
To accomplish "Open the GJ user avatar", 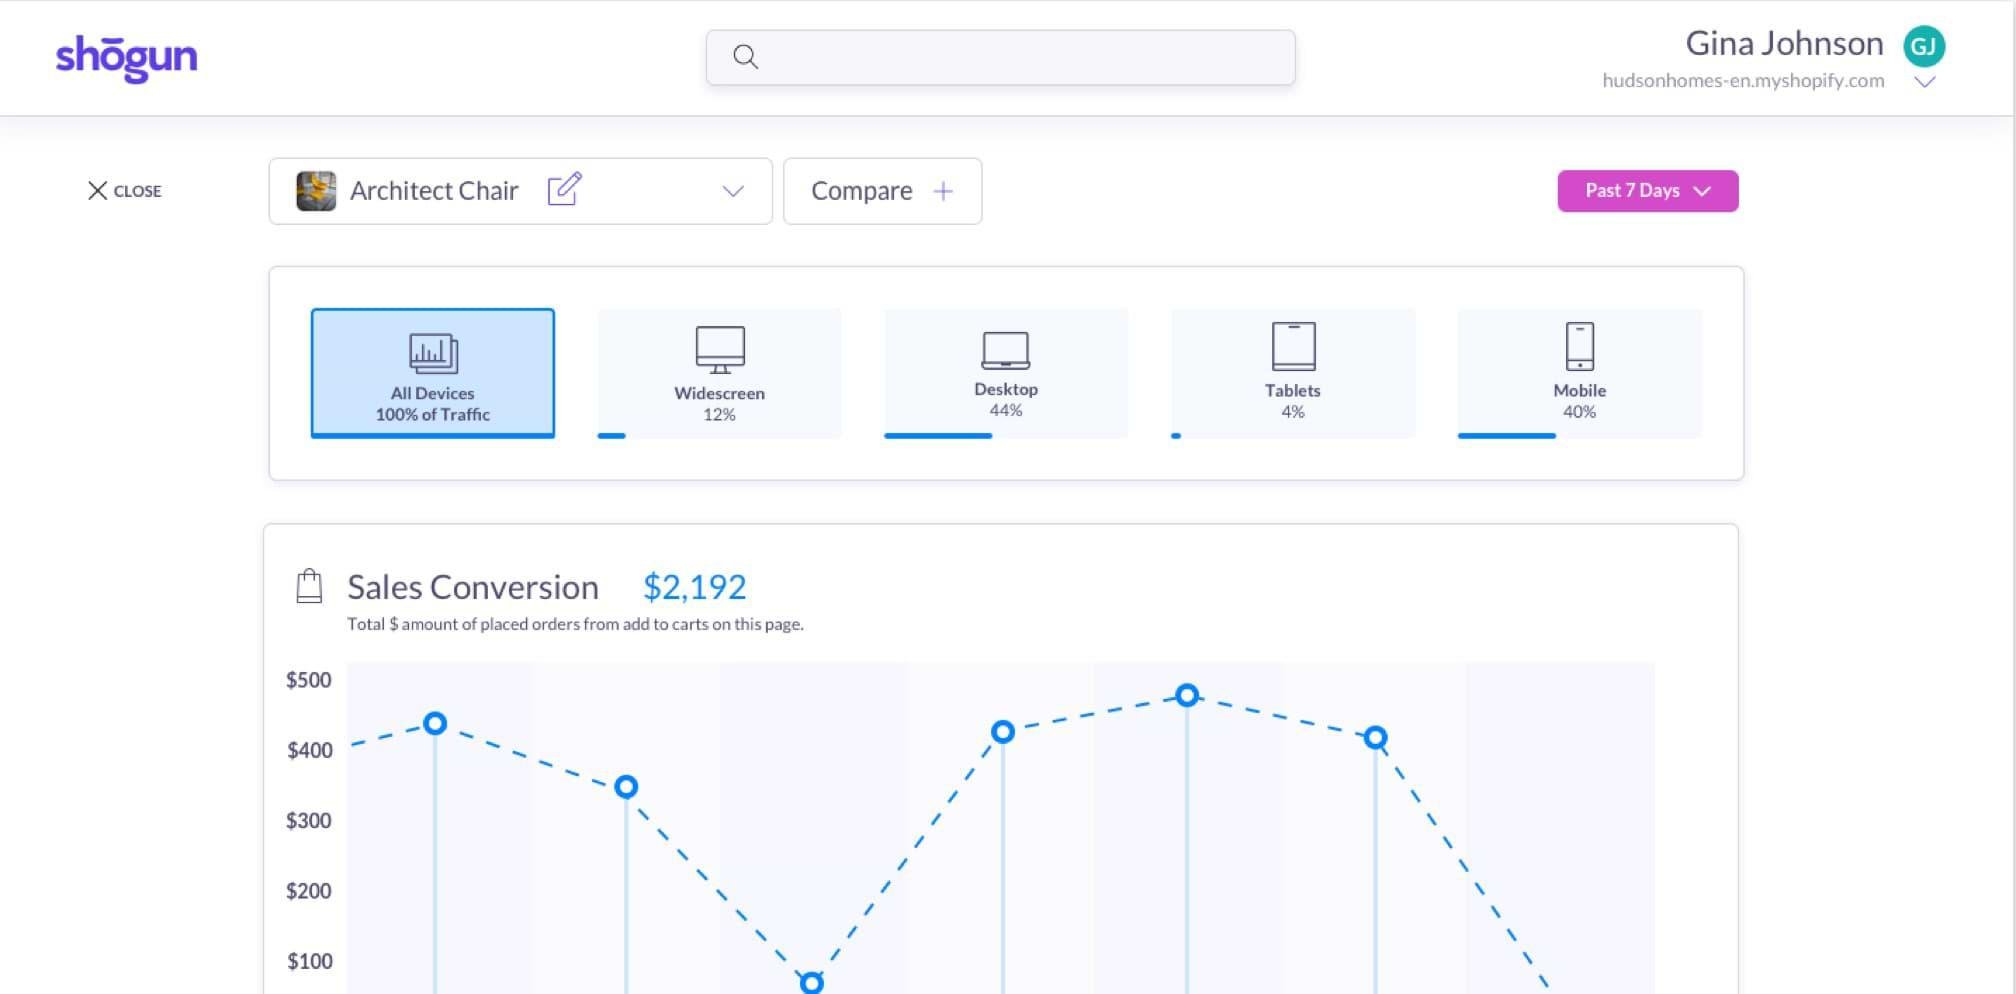I will [1923, 46].
